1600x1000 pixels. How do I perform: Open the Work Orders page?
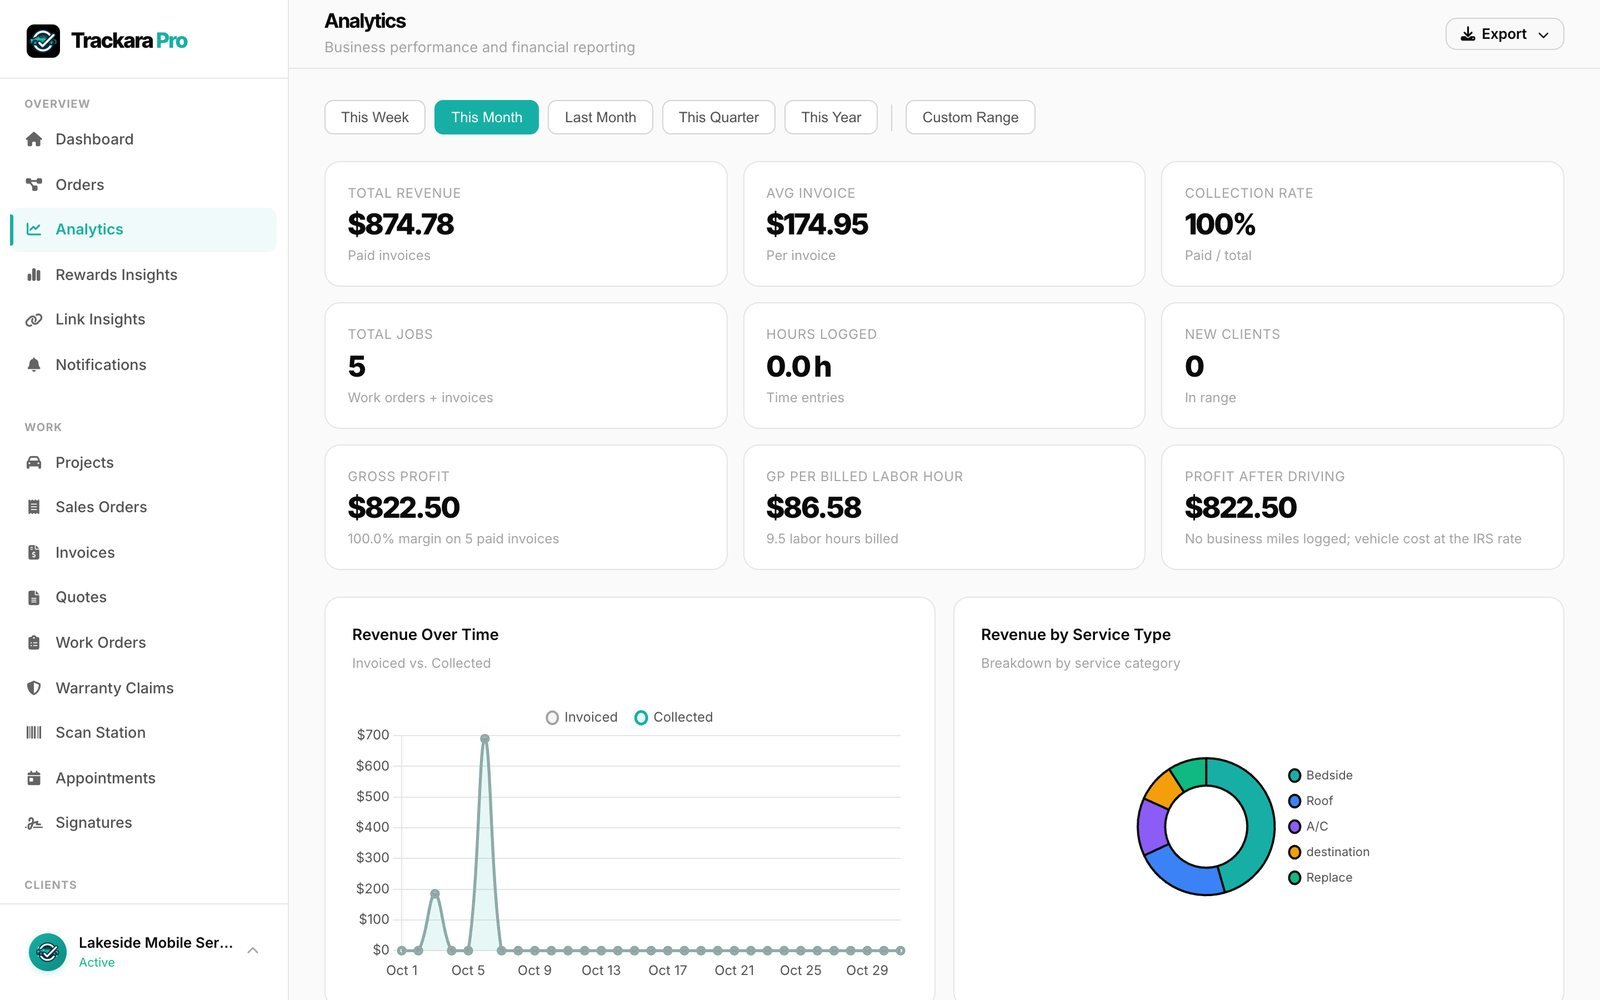[x=143, y=642]
